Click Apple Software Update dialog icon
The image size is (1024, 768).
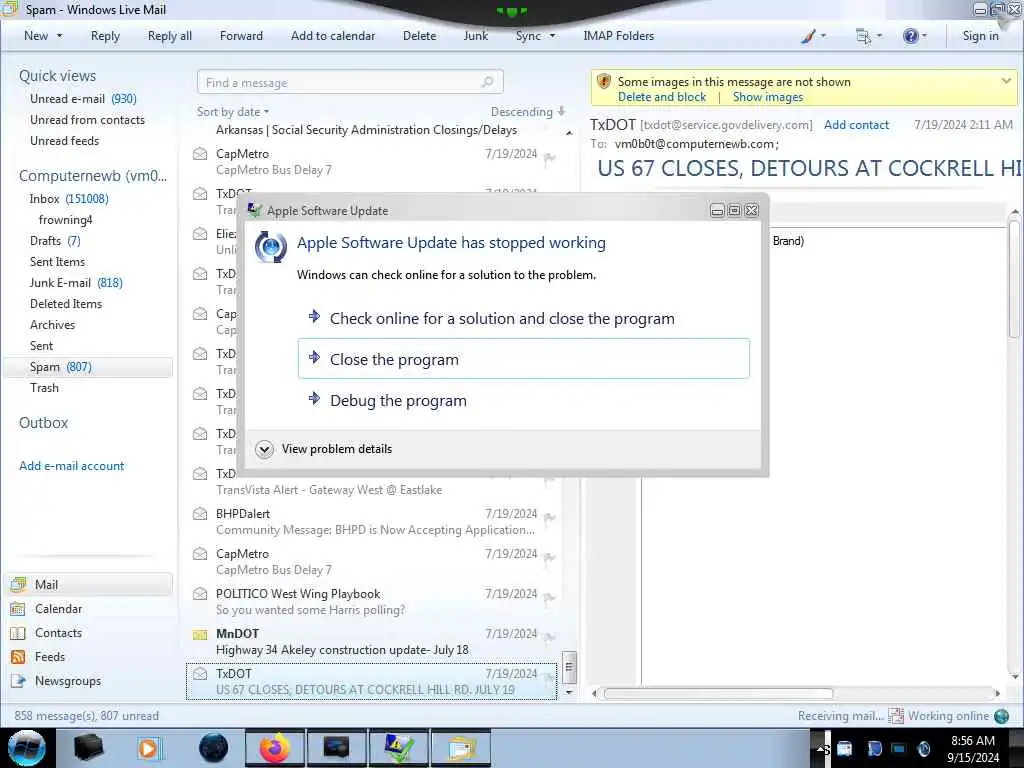pos(270,247)
